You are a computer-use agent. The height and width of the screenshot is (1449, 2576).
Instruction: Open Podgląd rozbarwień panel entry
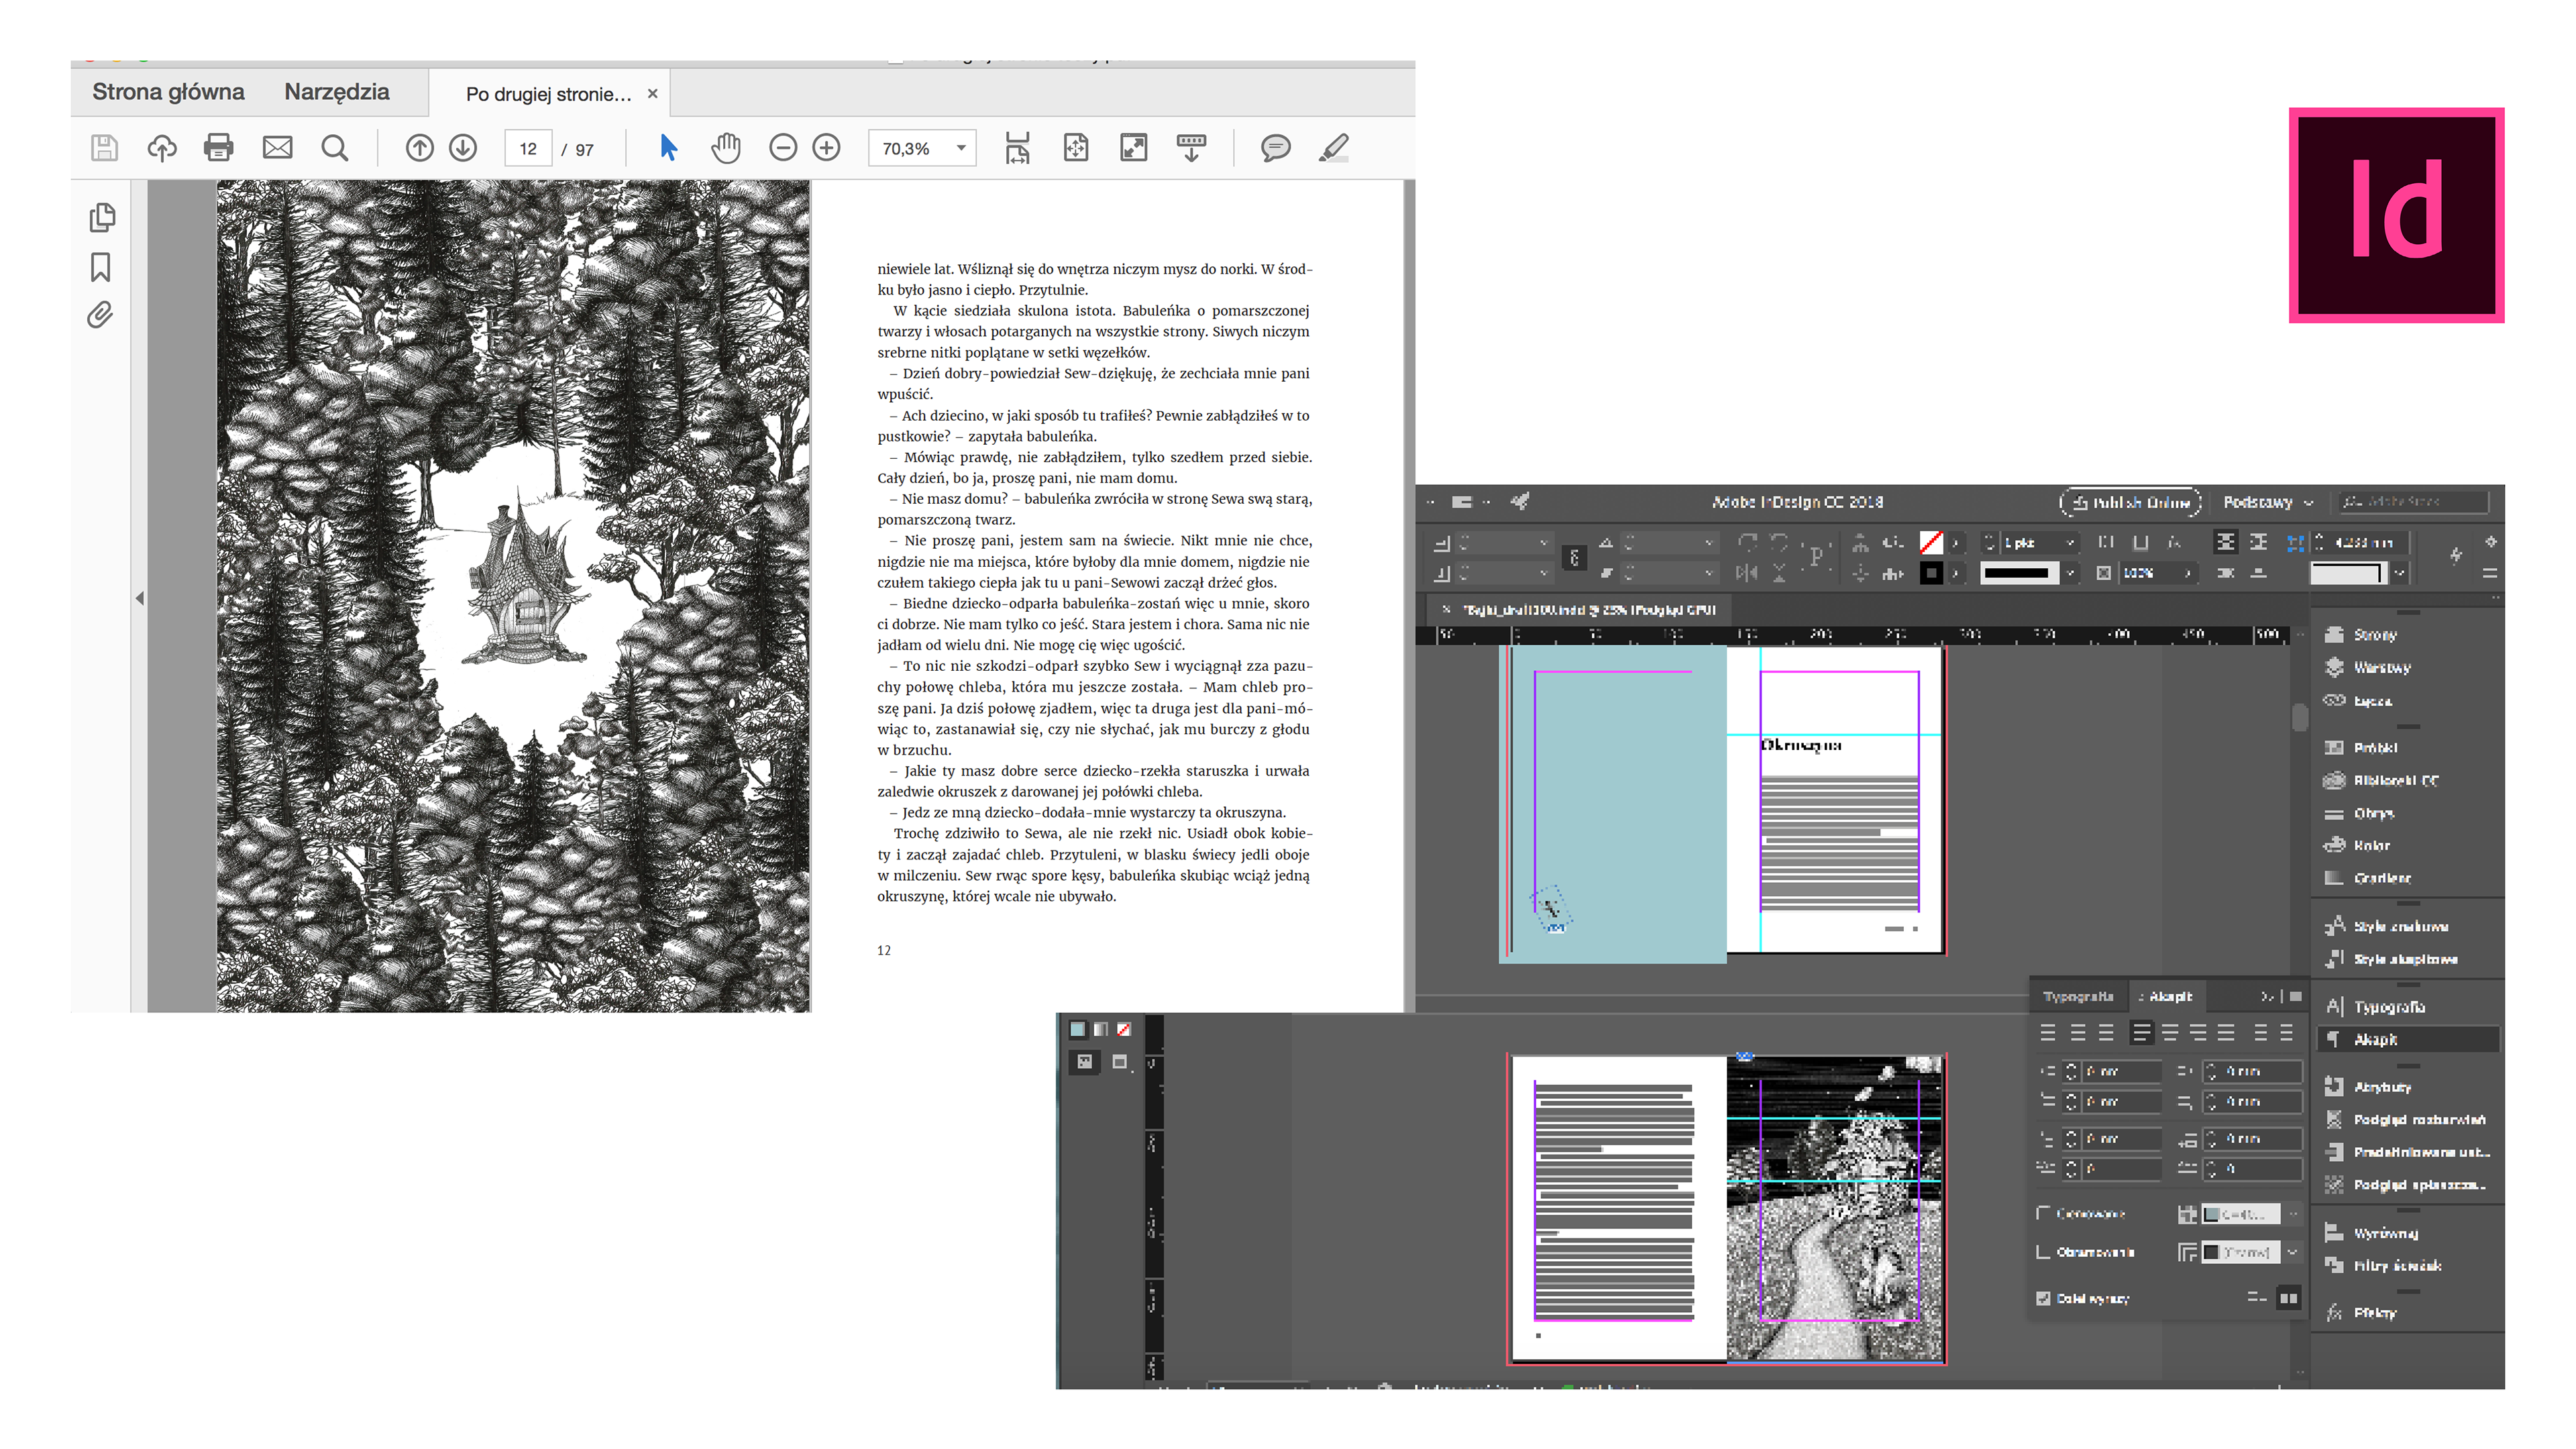point(2405,1119)
